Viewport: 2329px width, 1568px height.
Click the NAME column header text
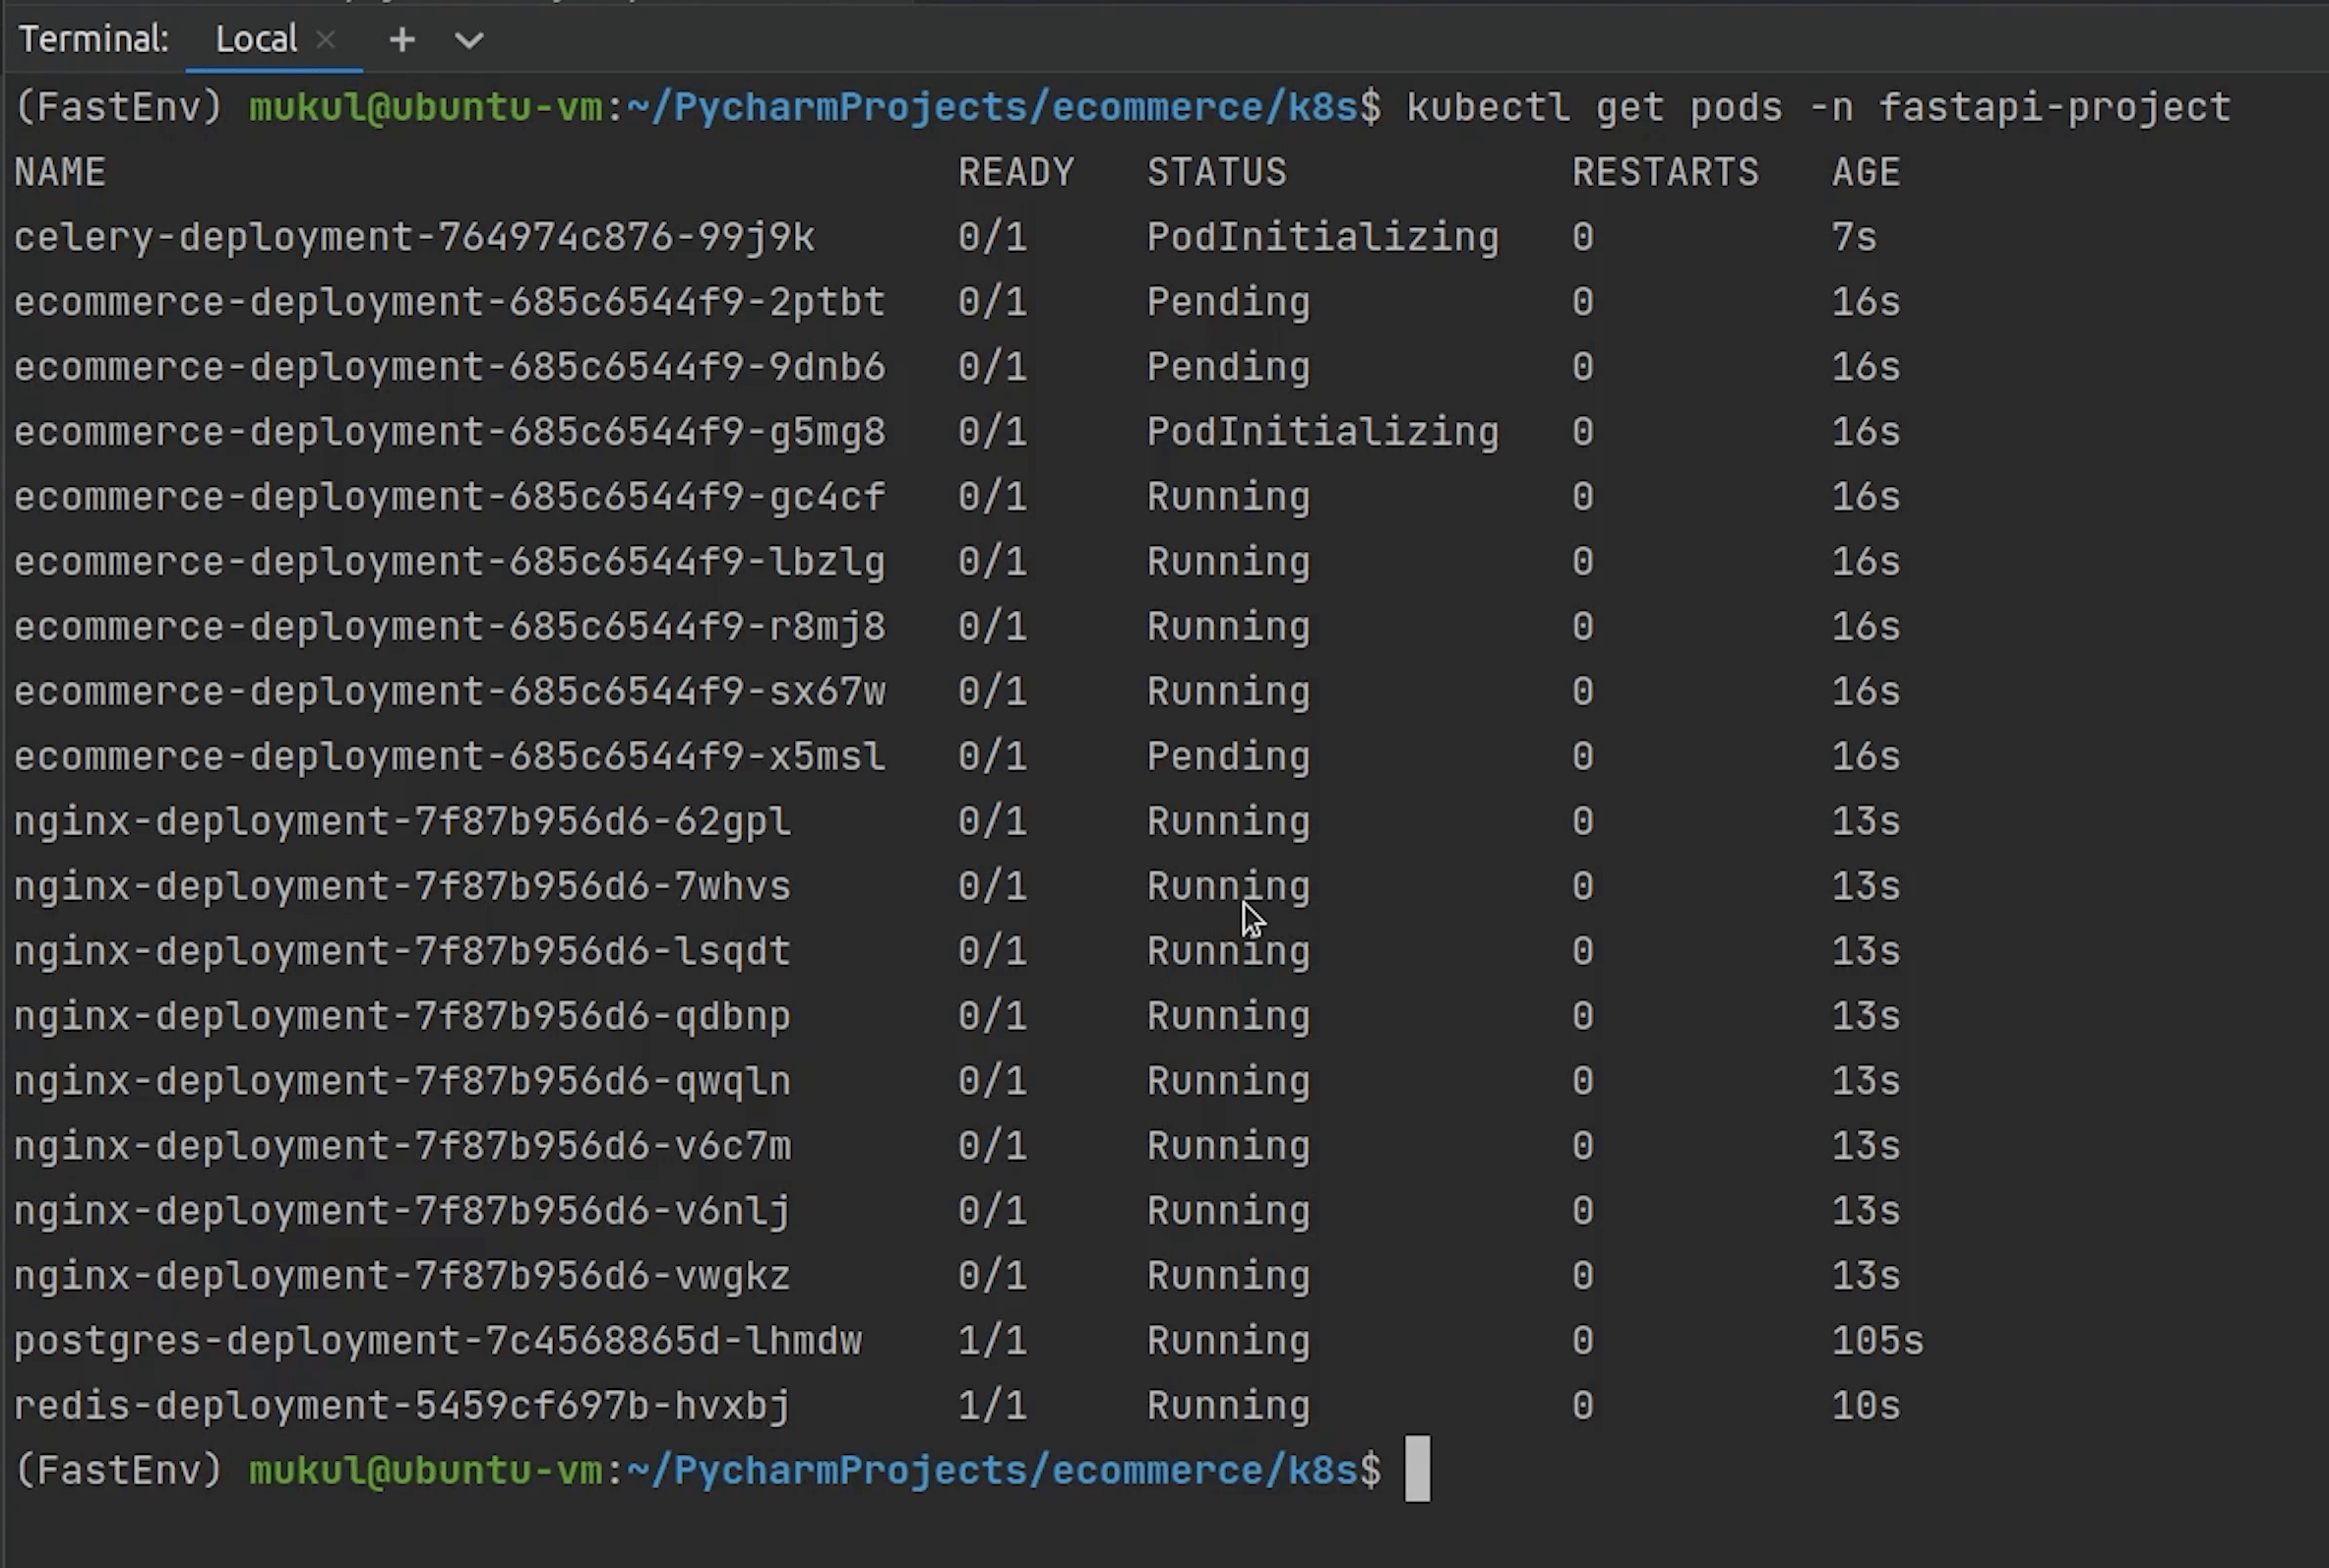pyautogui.click(x=60, y=173)
